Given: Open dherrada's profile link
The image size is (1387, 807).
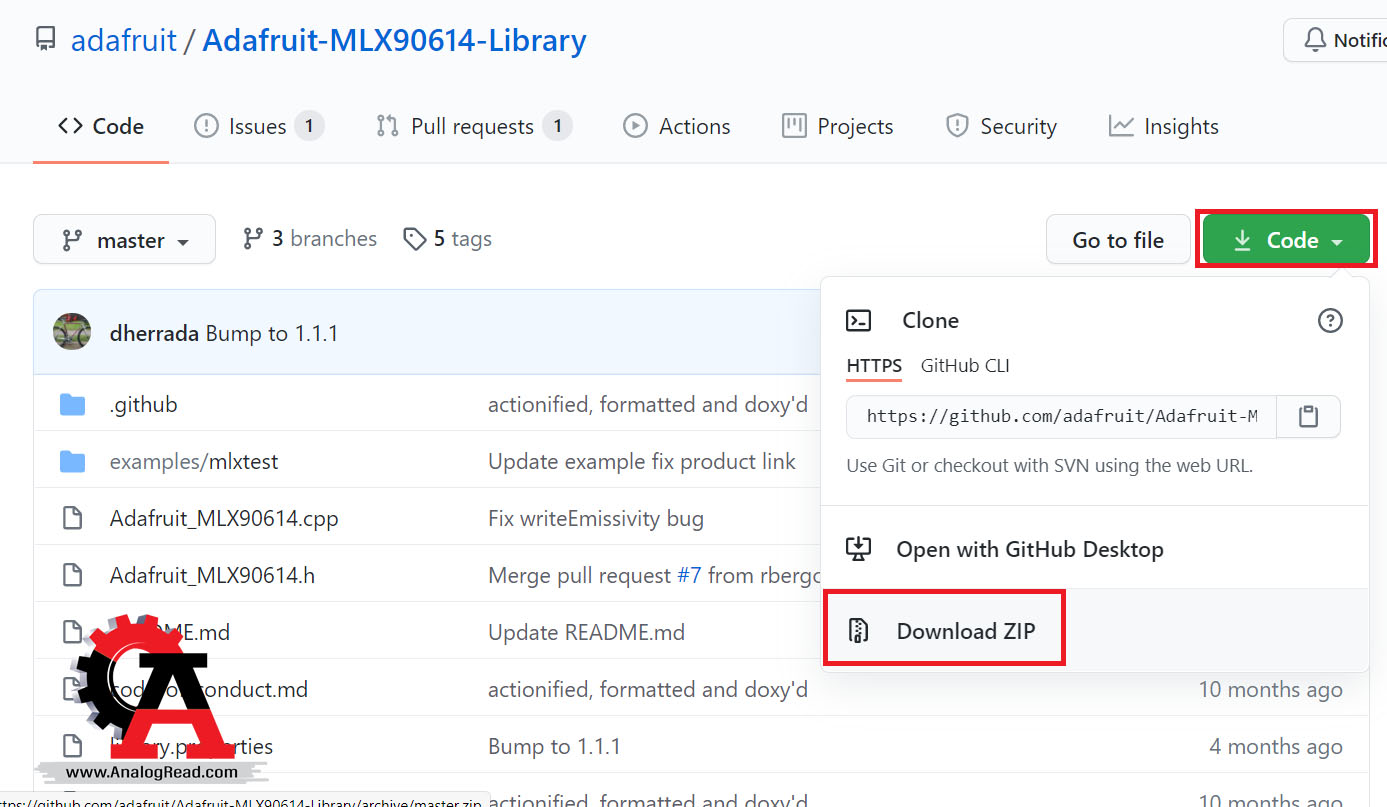Looking at the screenshot, I should coord(155,334).
